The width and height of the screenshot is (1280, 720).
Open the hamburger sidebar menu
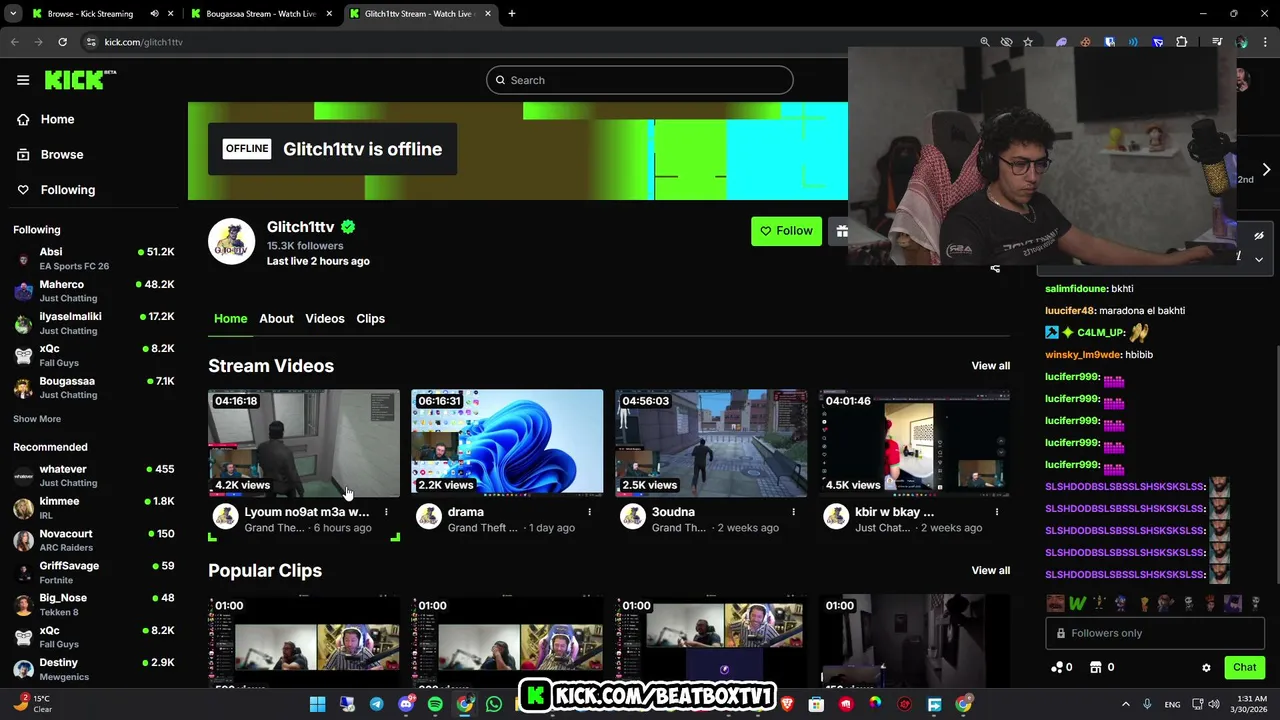[x=23, y=80]
